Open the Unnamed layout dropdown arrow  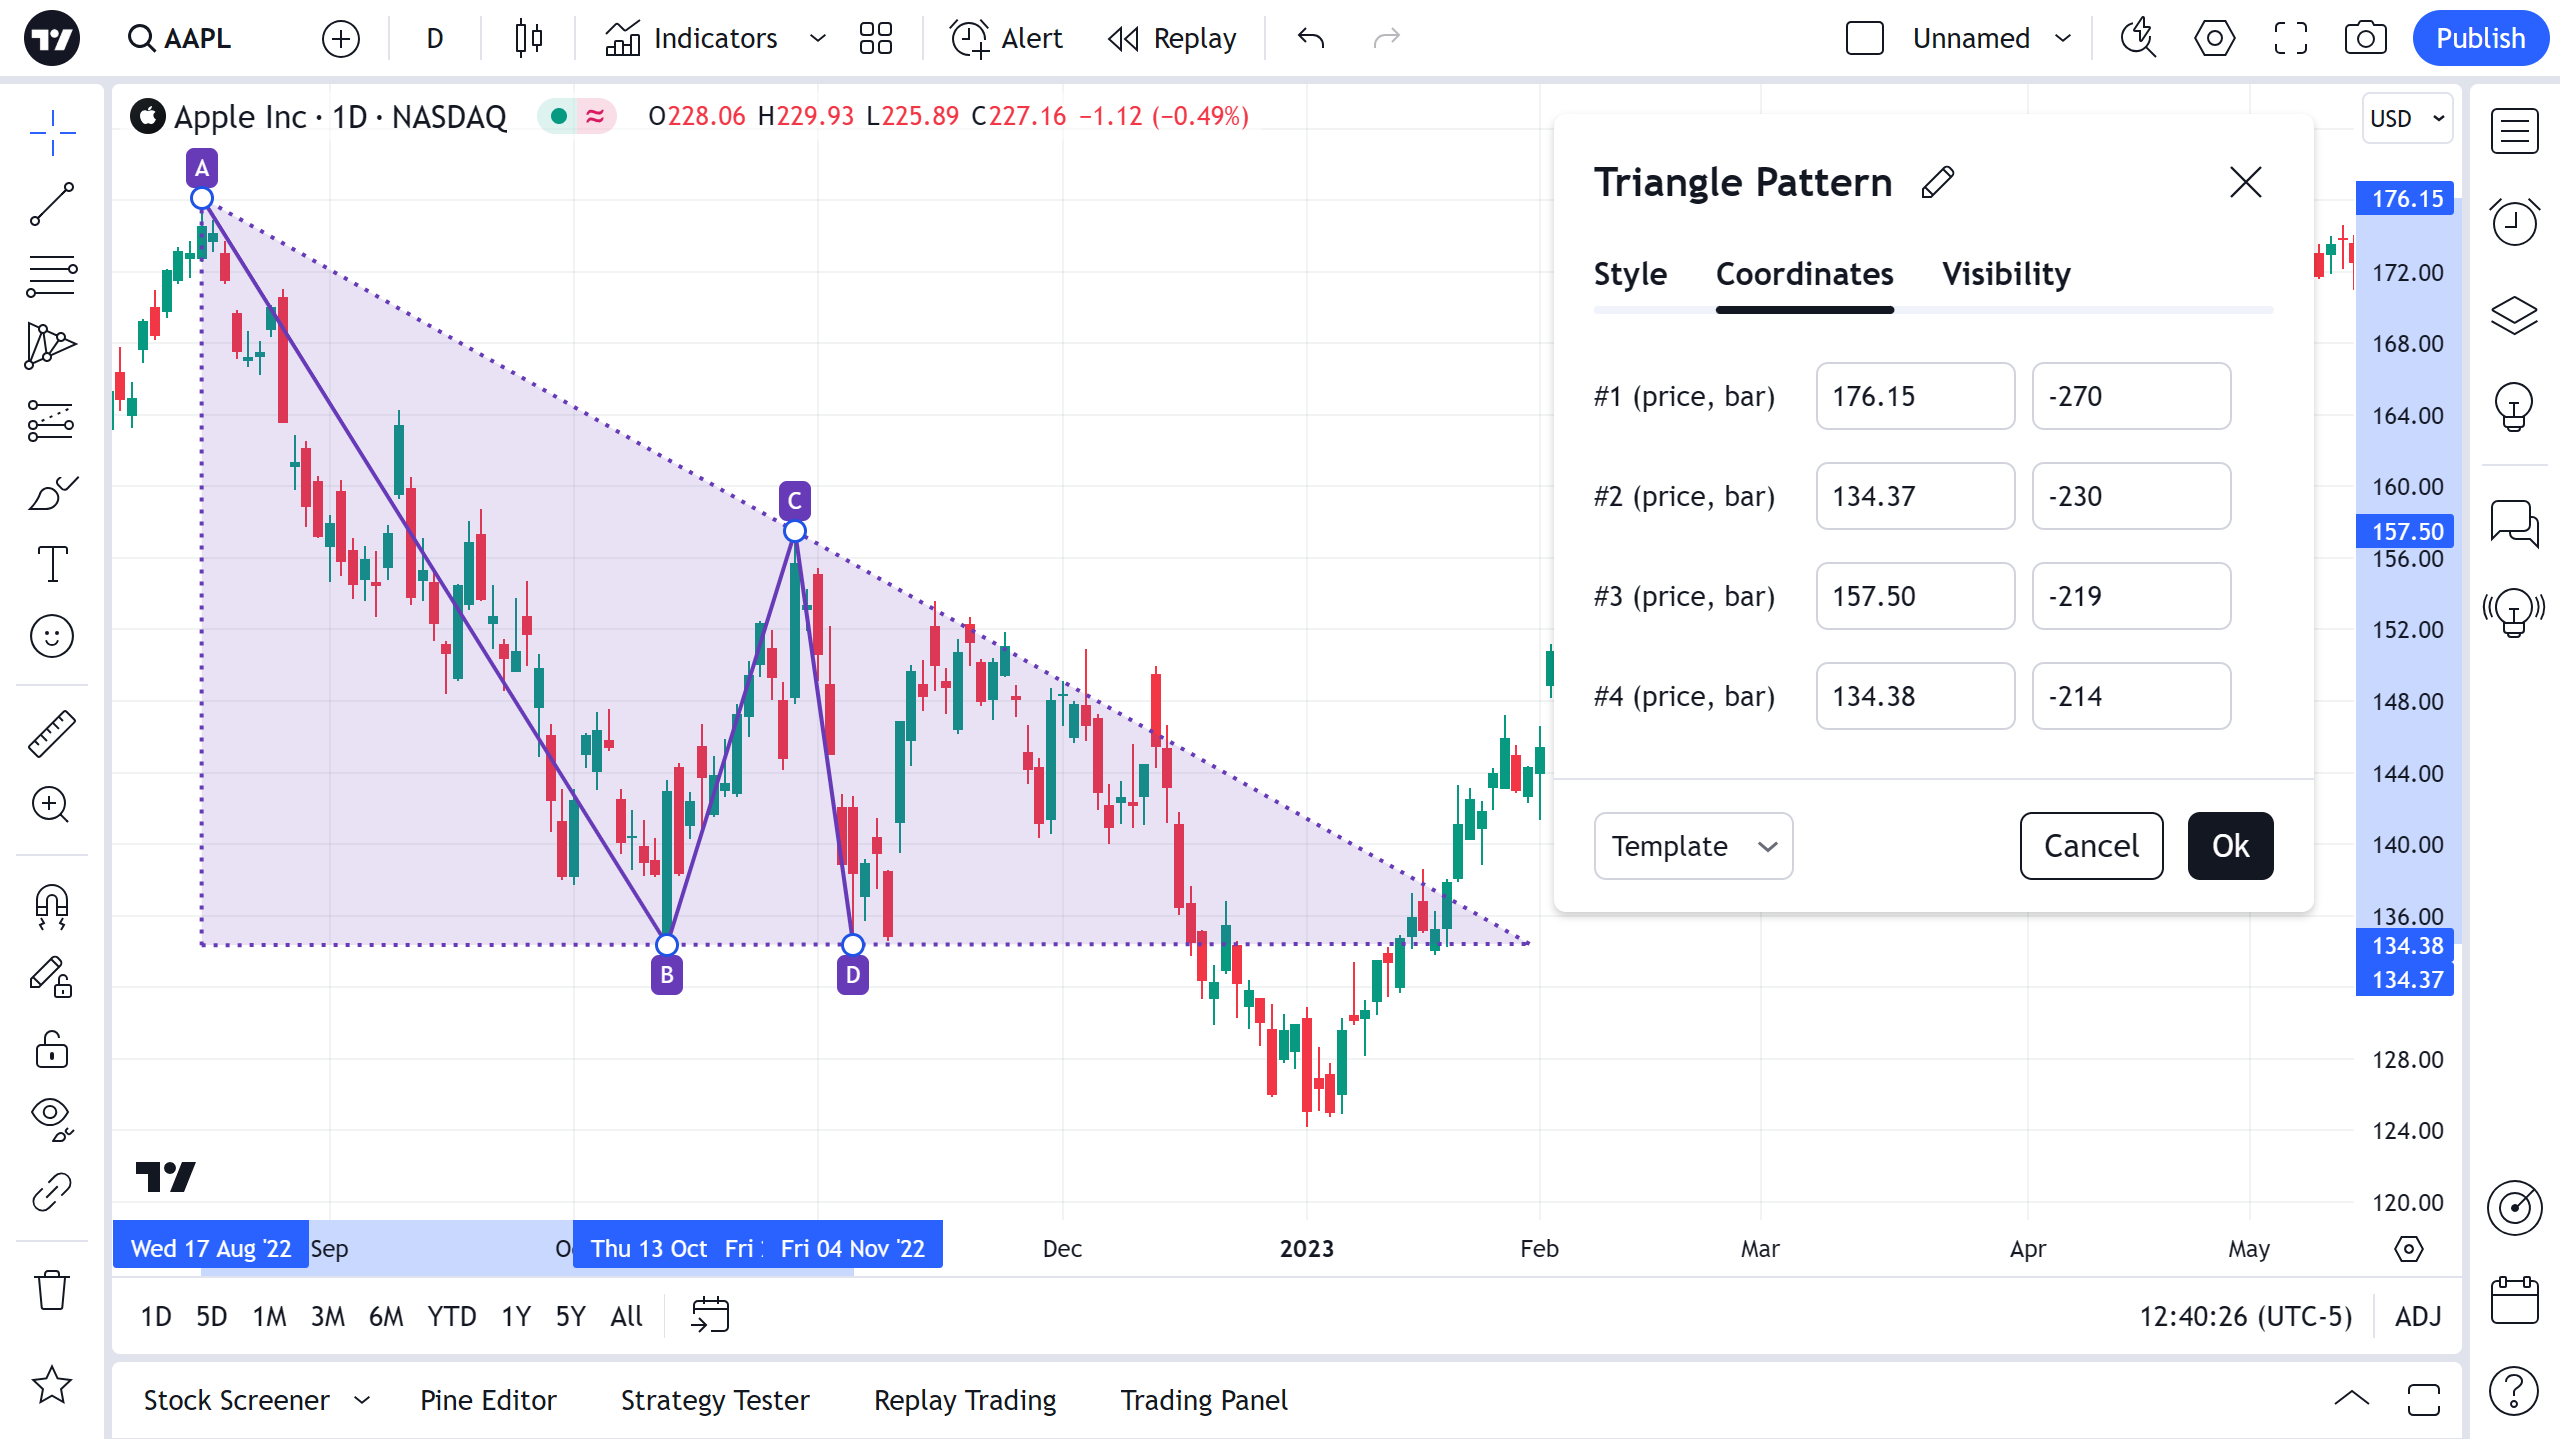pyautogui.click(x=2063, y=38)
